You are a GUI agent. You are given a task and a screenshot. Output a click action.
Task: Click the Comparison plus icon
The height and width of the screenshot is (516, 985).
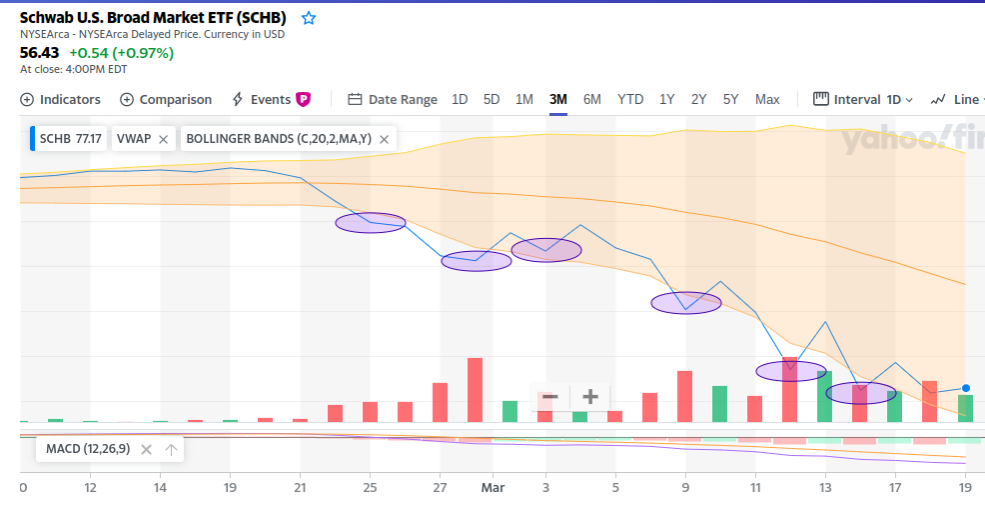coord(127,99)
